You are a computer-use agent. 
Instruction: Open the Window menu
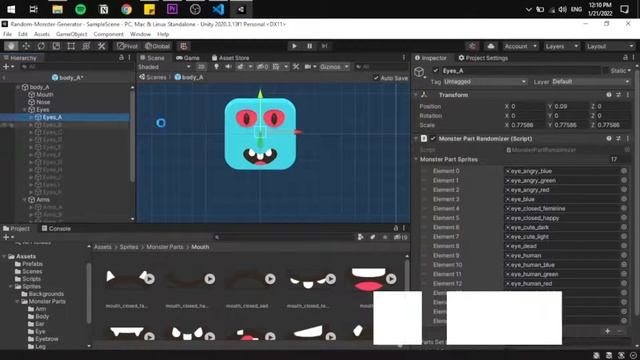coord(140,34)
